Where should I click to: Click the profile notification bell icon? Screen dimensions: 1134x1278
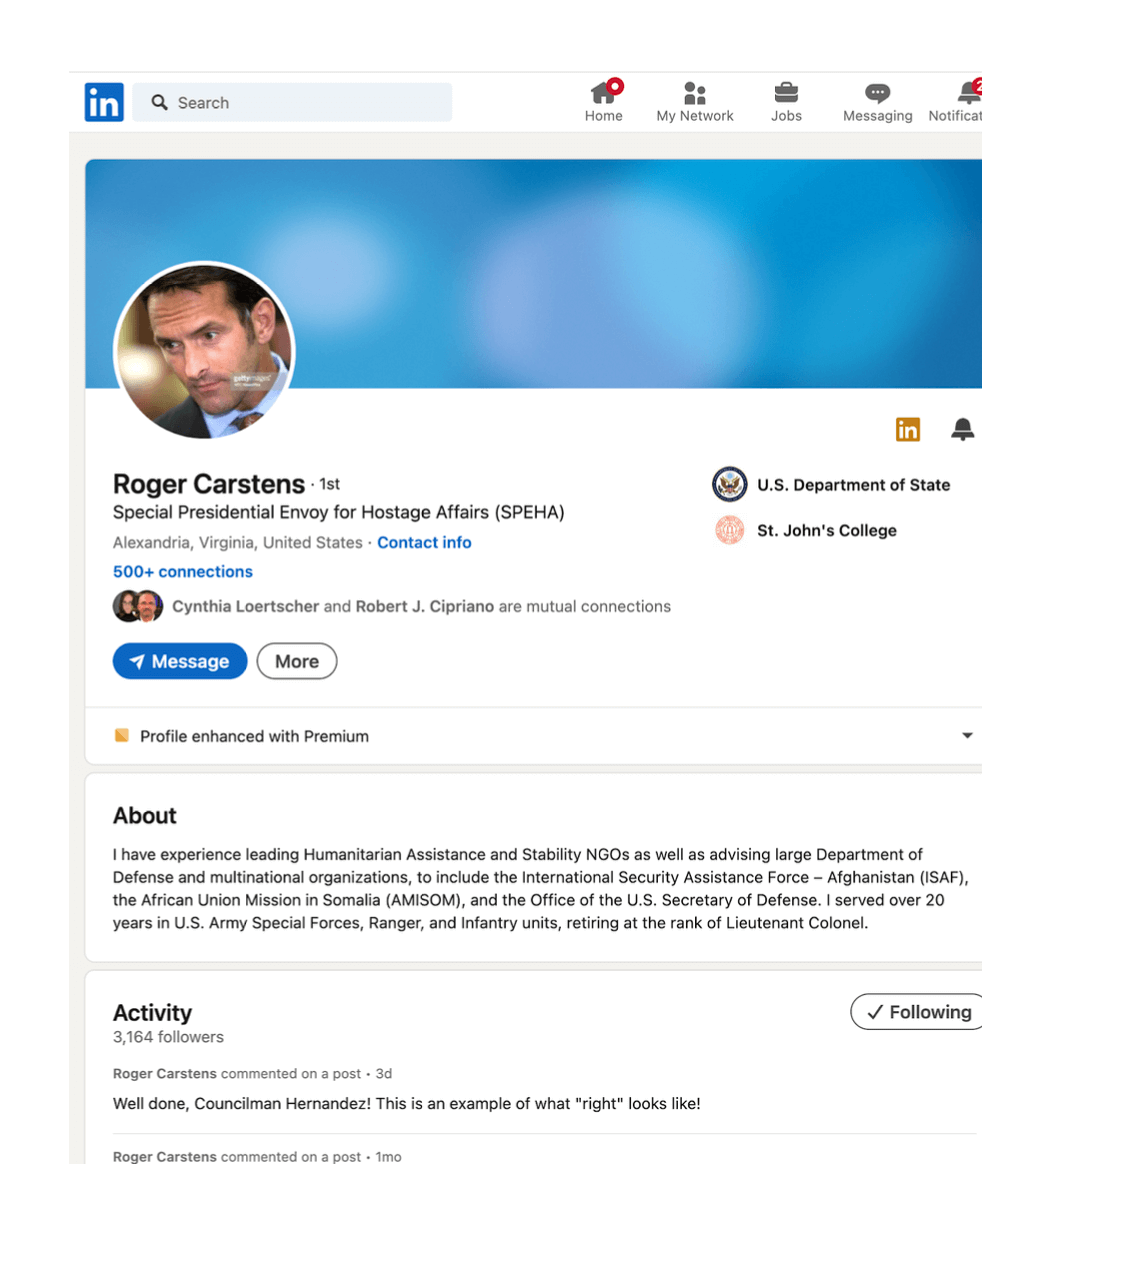click(962, 429)
